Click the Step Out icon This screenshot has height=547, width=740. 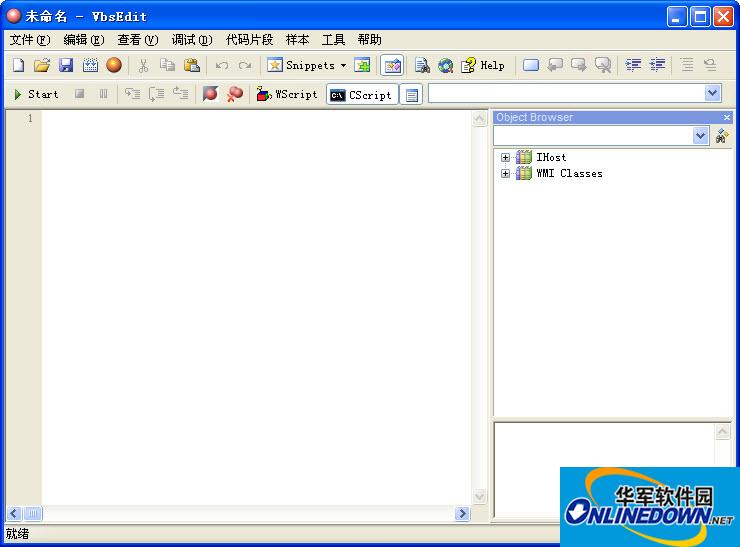coord(181,94)
